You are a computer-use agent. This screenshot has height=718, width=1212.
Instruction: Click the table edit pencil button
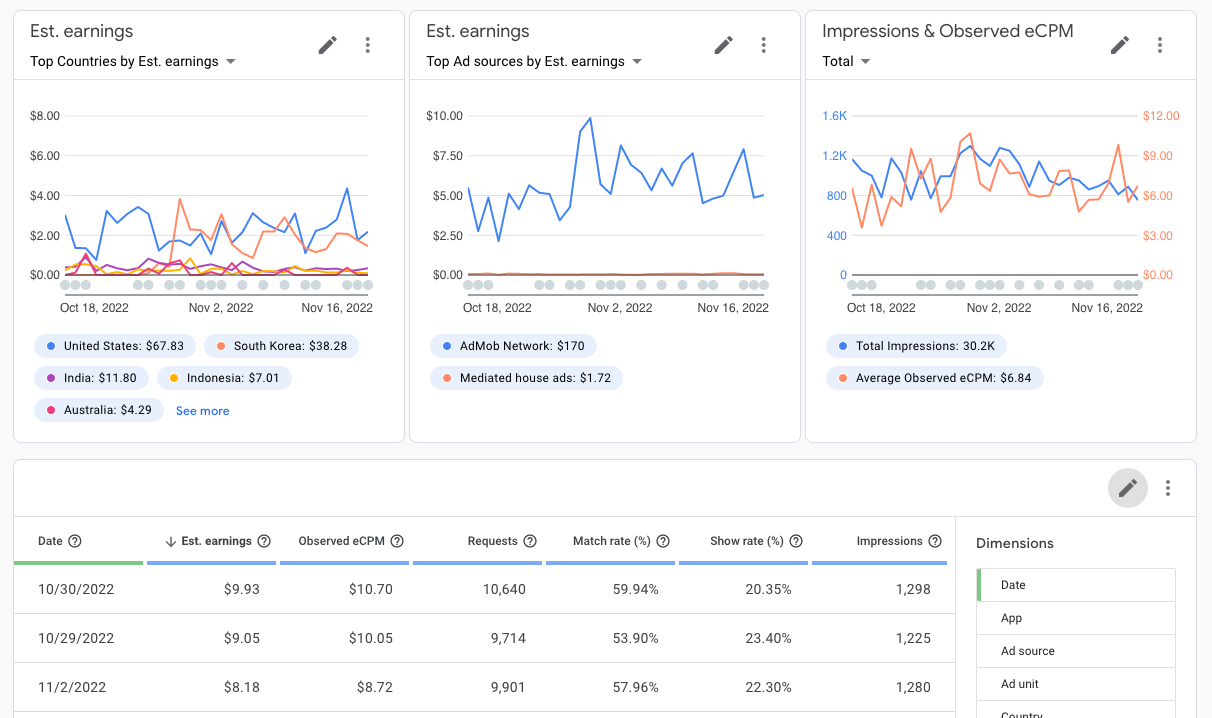coord(1128,488)
